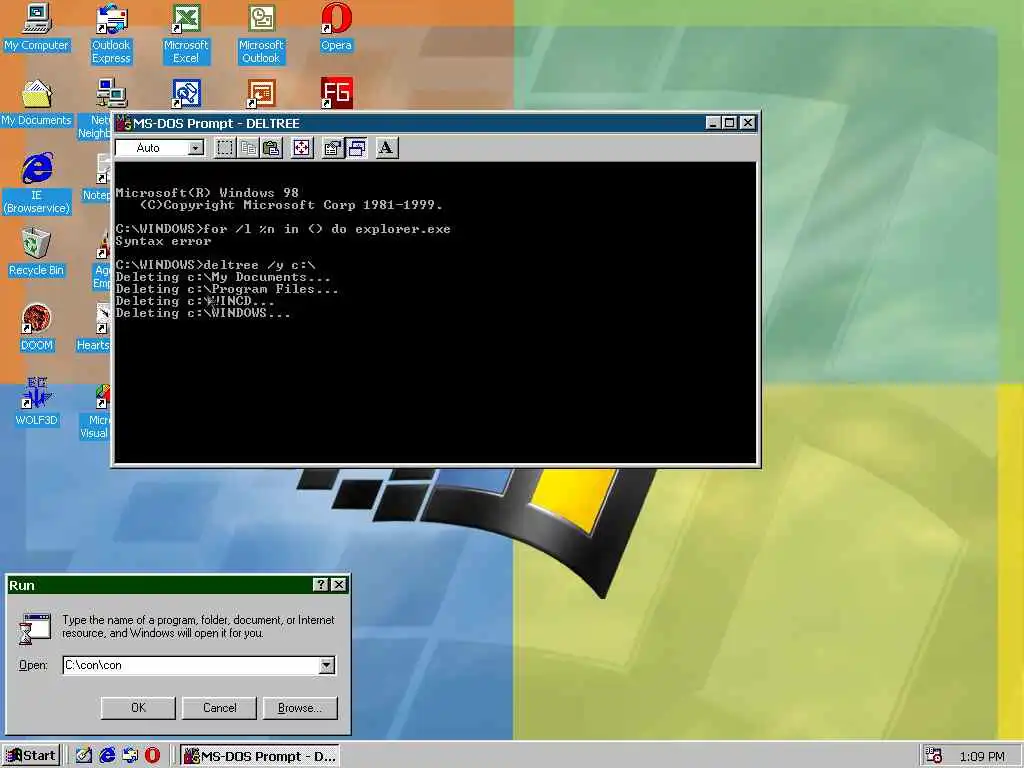Select the WOLF3D desktop shortcut
The image size is (1024, 768).
coord(37,402)
